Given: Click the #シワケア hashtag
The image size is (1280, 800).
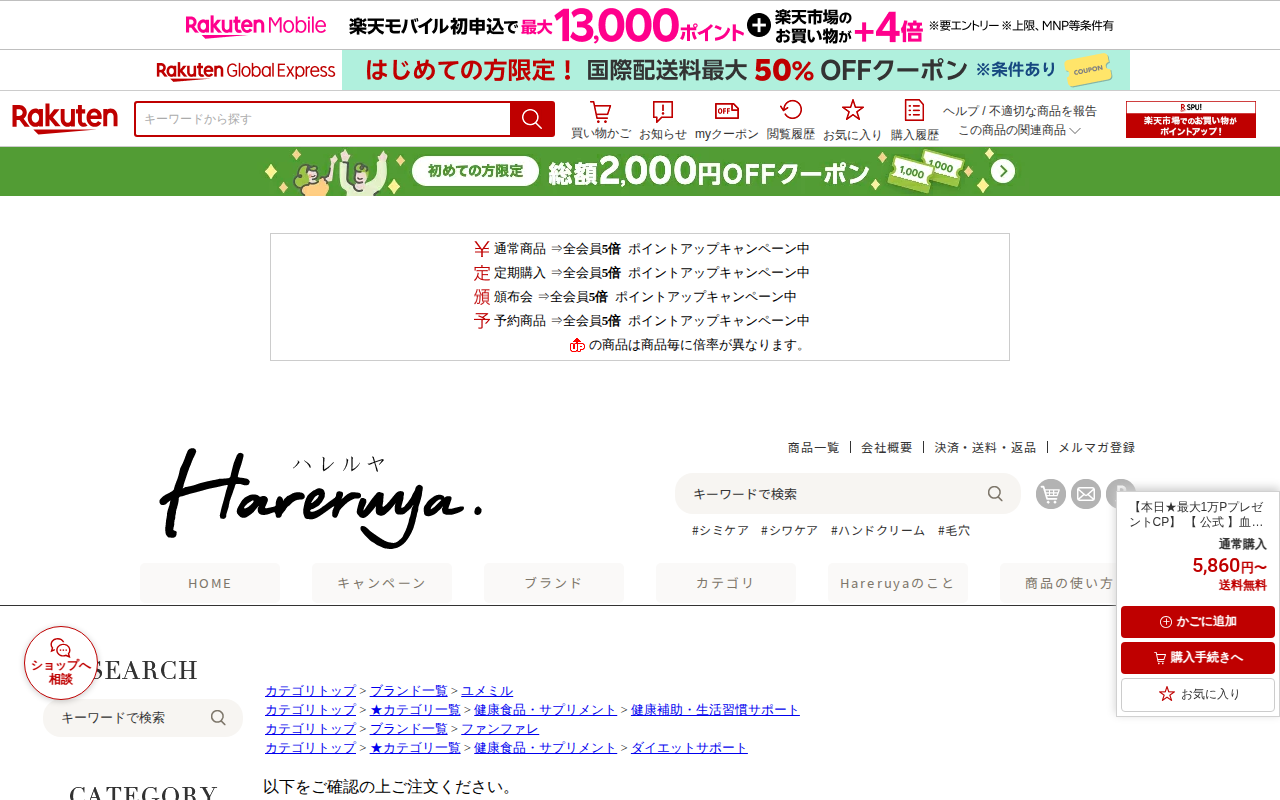Looking at the screenshot, I should point(789,531).
